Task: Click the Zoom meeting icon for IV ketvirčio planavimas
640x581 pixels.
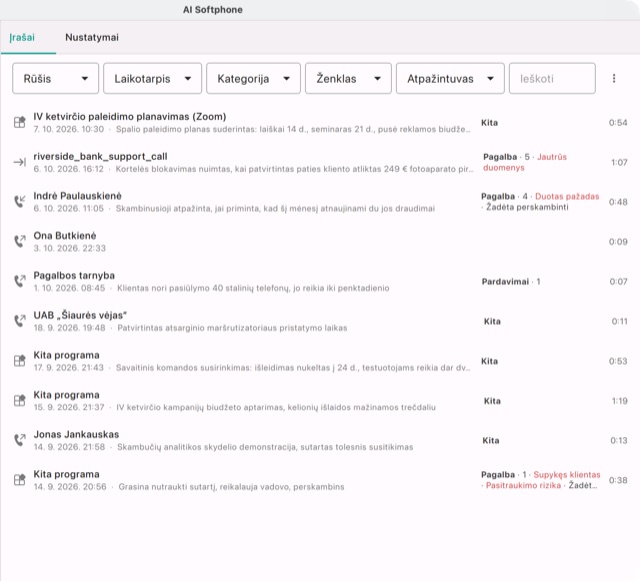Action: point(20,122)
